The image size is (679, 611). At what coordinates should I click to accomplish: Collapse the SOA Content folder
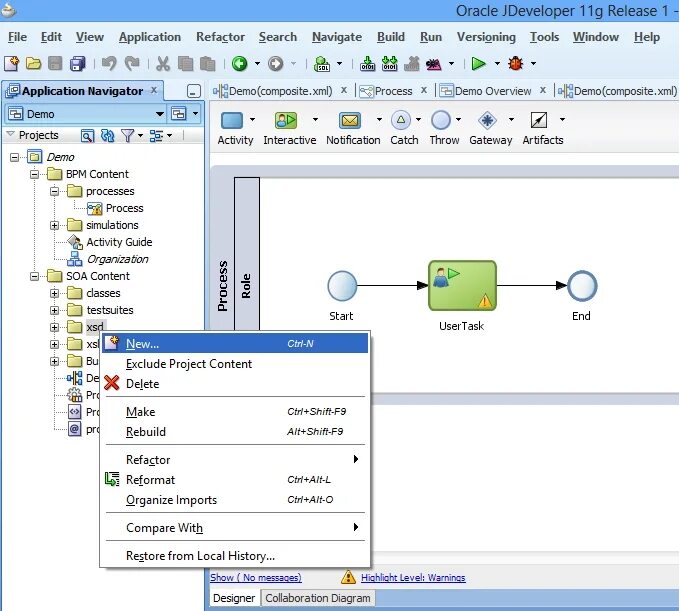(x=34, y=277)
